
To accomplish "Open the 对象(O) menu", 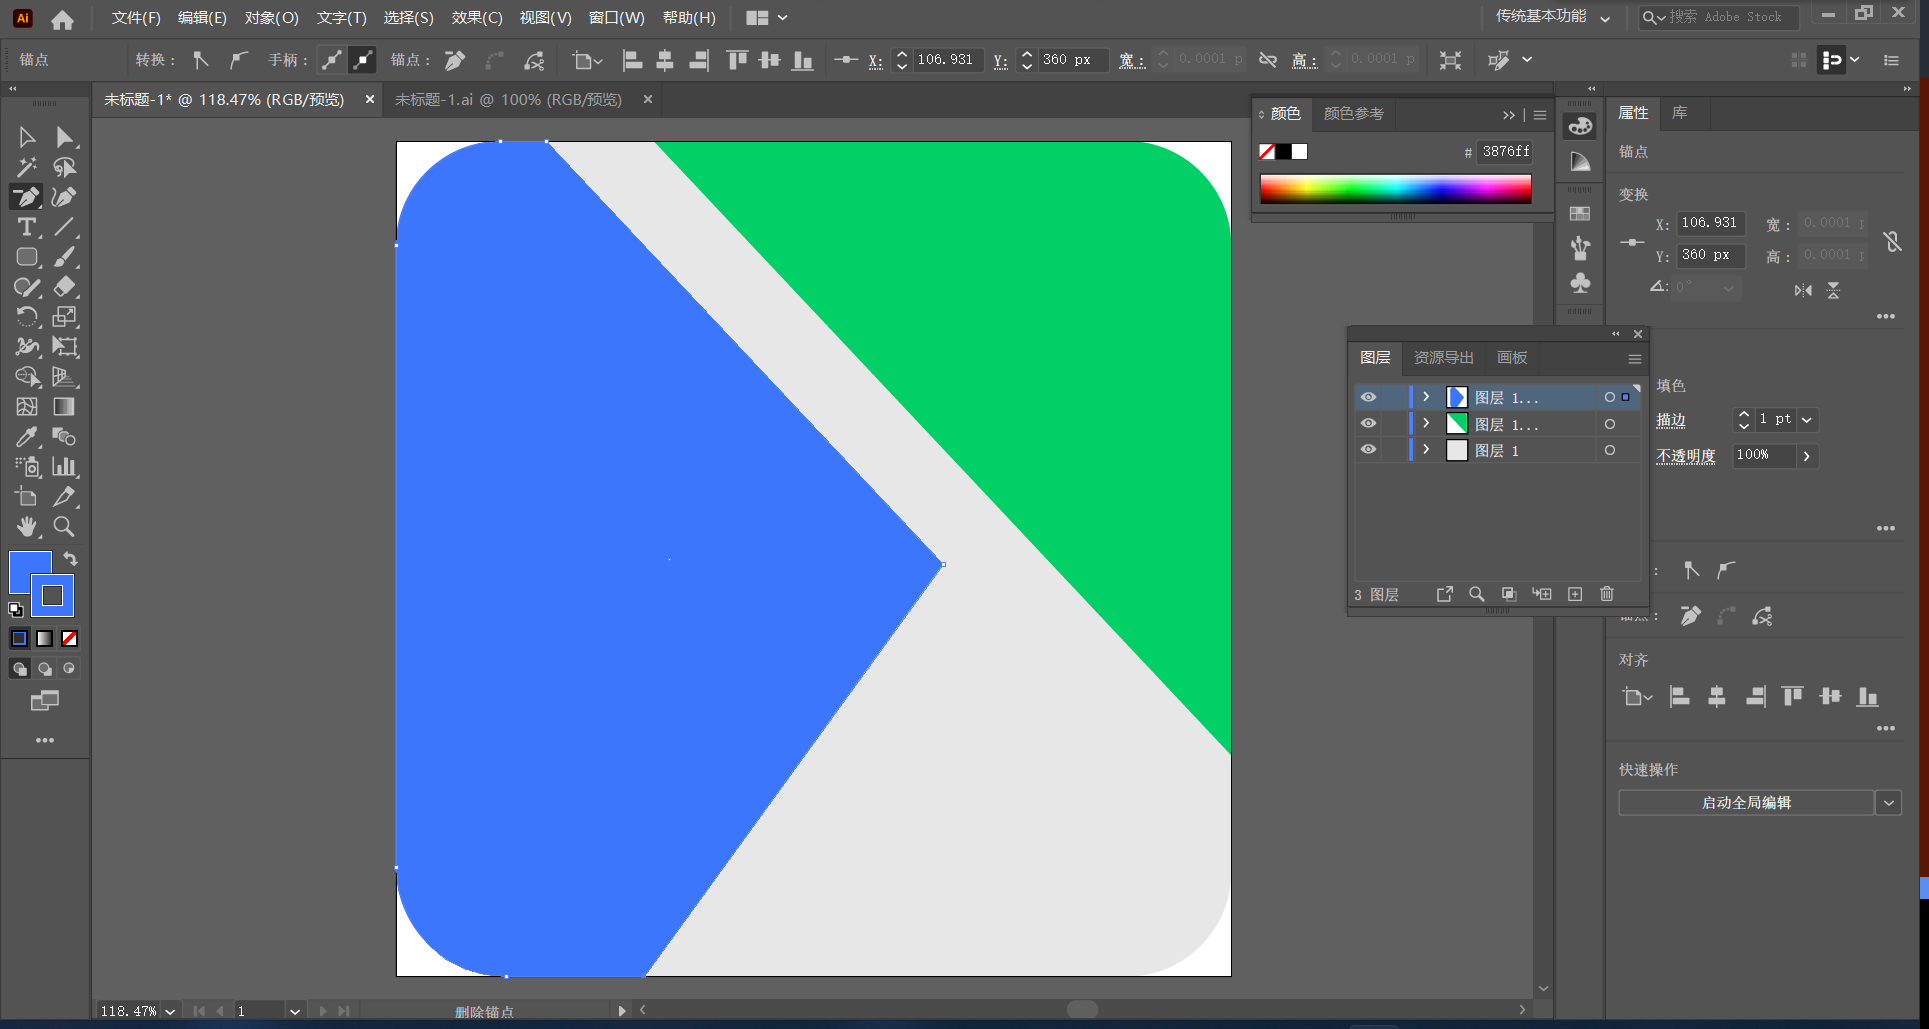I will 271,18.
